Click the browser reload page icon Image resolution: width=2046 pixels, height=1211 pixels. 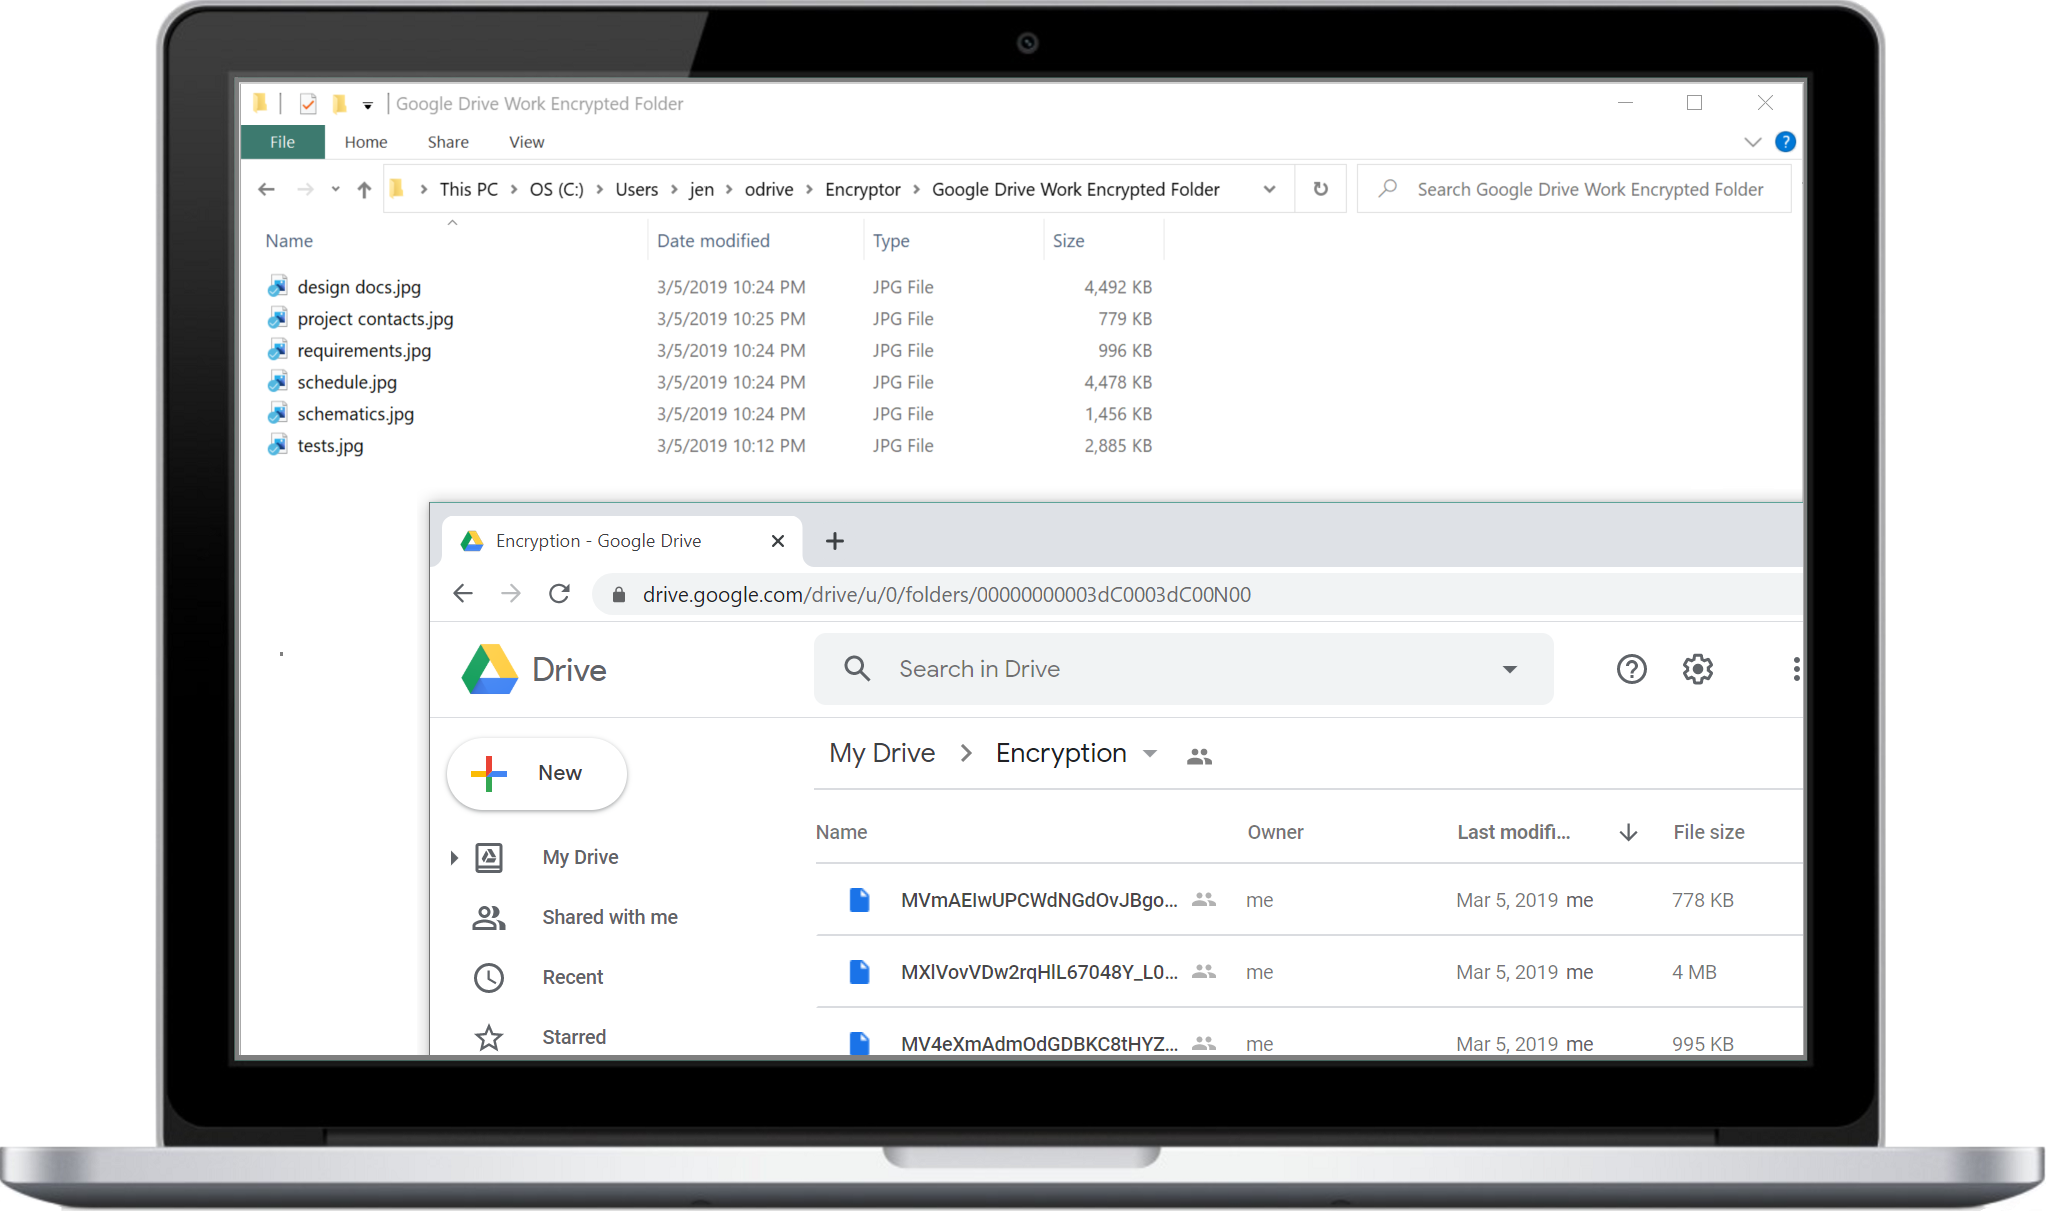[x=559, y=594]
